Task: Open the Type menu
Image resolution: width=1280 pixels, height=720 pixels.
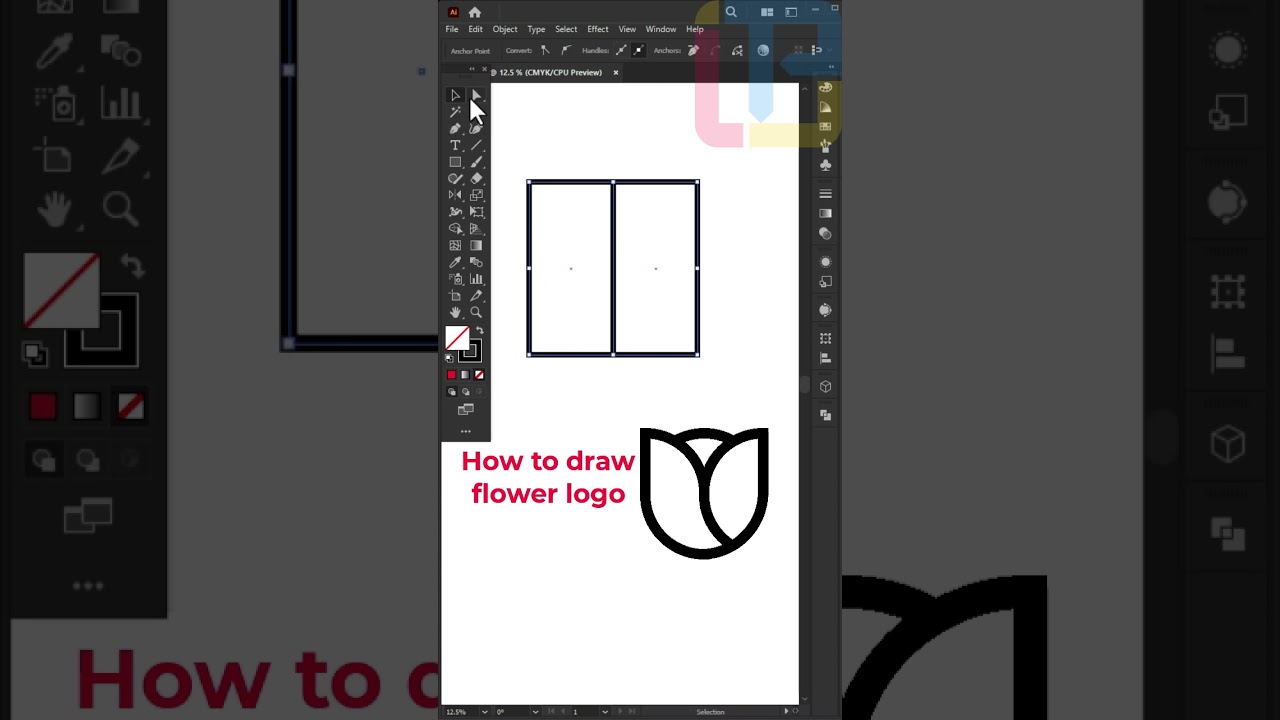Action: click(536, 29)
